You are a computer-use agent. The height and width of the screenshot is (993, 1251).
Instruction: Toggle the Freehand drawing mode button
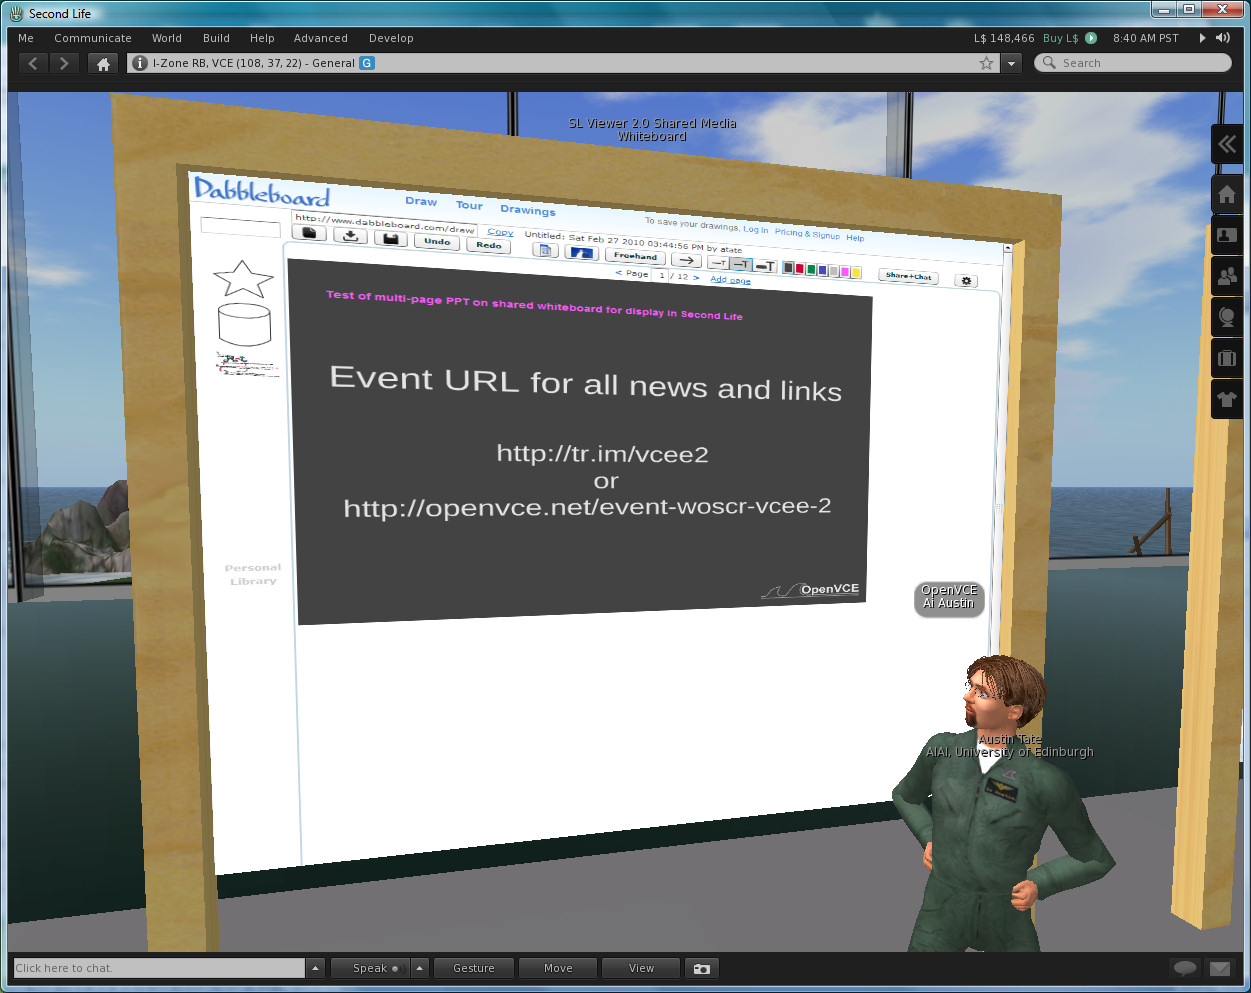[x=635, y=256]
